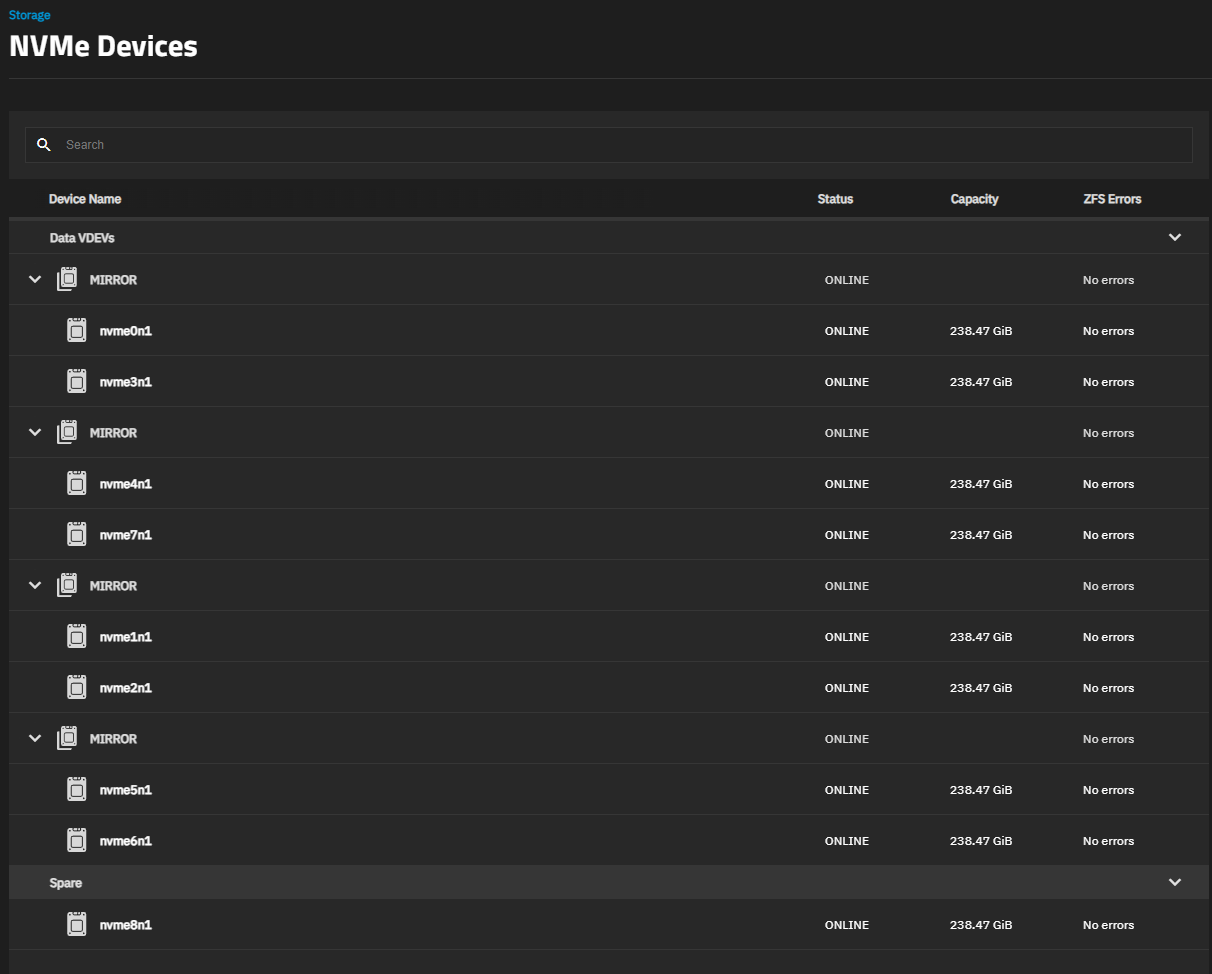Collapse the mirror containing nvme1n1
The width and height of the screenshot is (1212, 974).
tap(35, 586)
